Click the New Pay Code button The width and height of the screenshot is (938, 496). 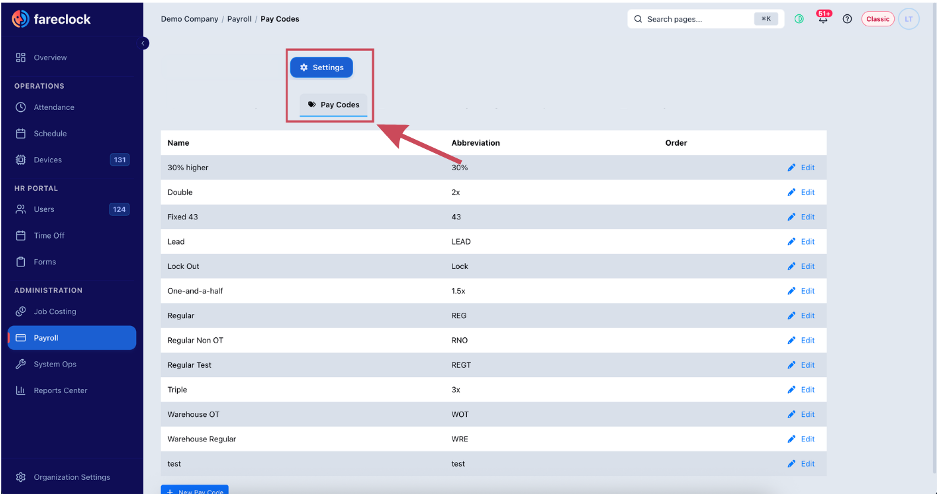[x=194, y=491]
